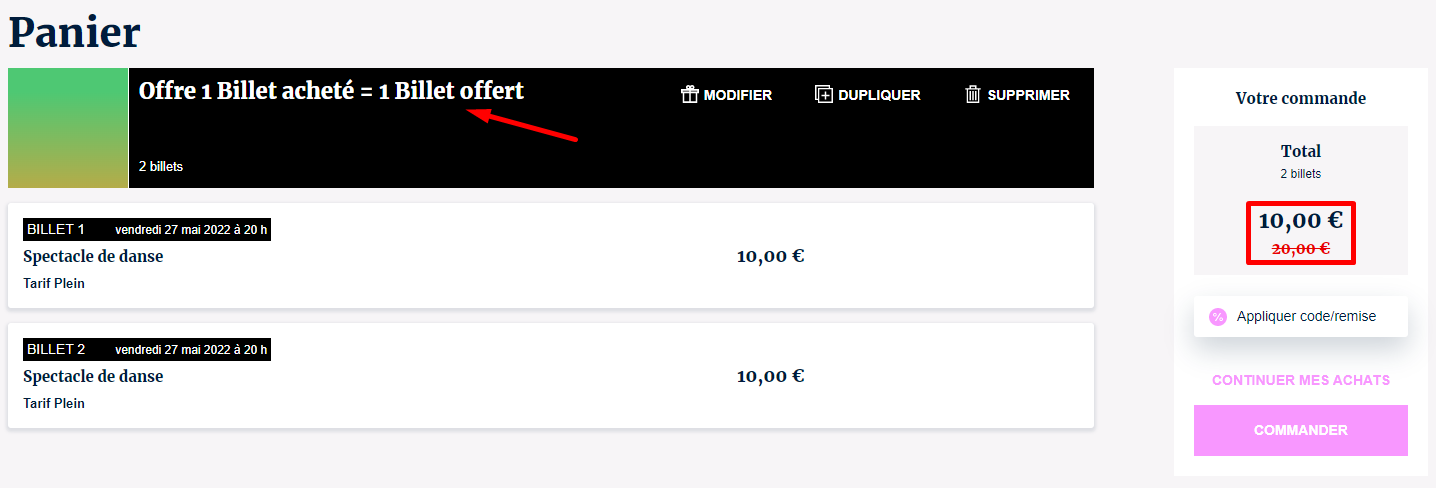Viewport: 1436px width, 488px height.
Task: Click the trash can icon
Action: point(973,95)
